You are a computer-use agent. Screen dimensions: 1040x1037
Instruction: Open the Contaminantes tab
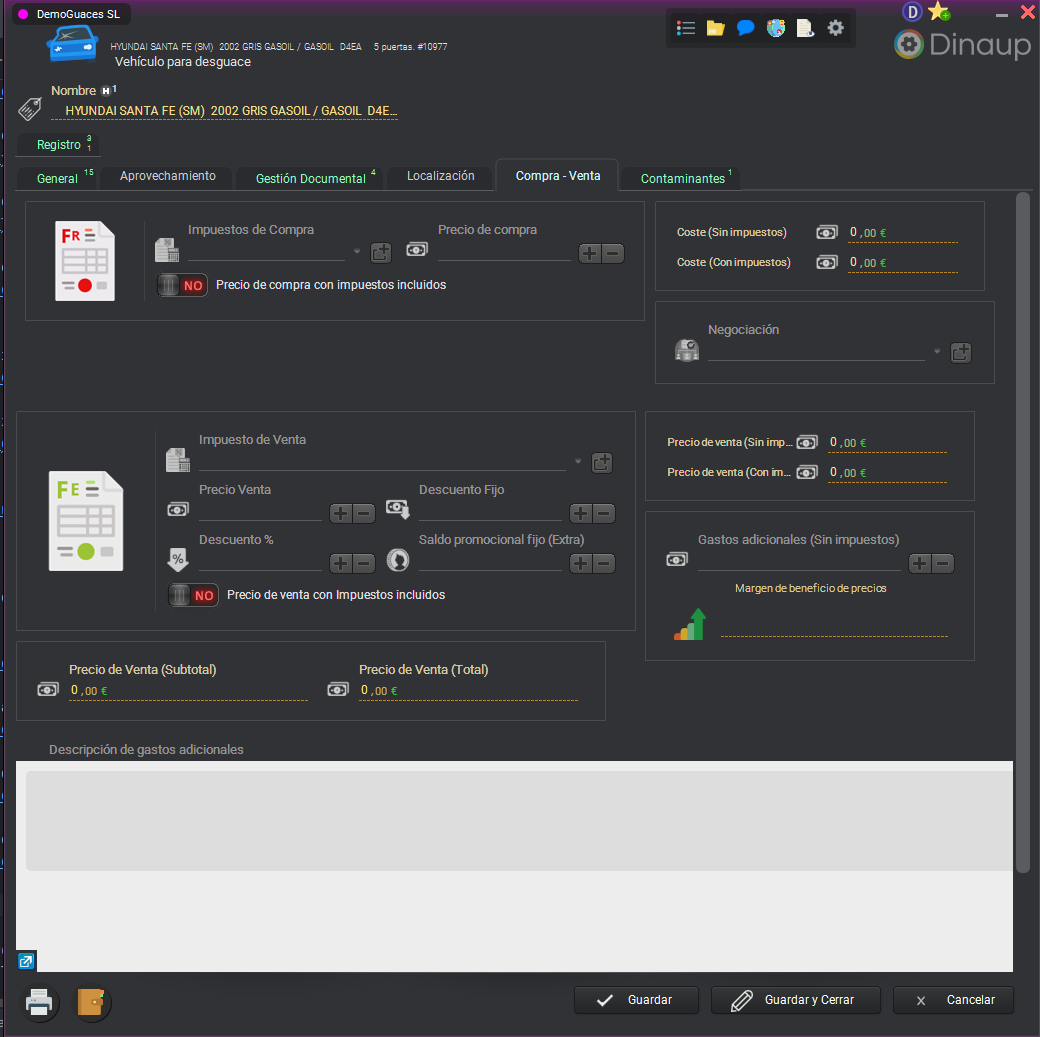coord(683,178)
